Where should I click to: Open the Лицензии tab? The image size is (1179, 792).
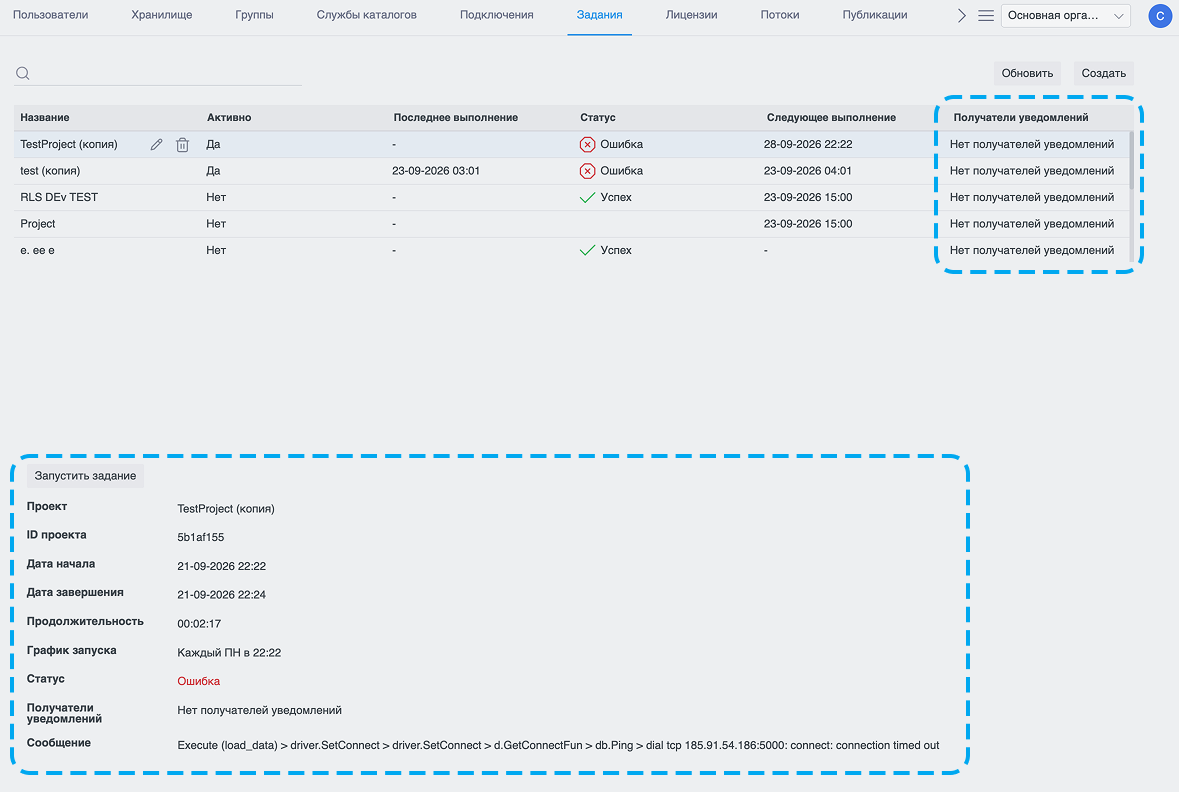coord(691,15)
